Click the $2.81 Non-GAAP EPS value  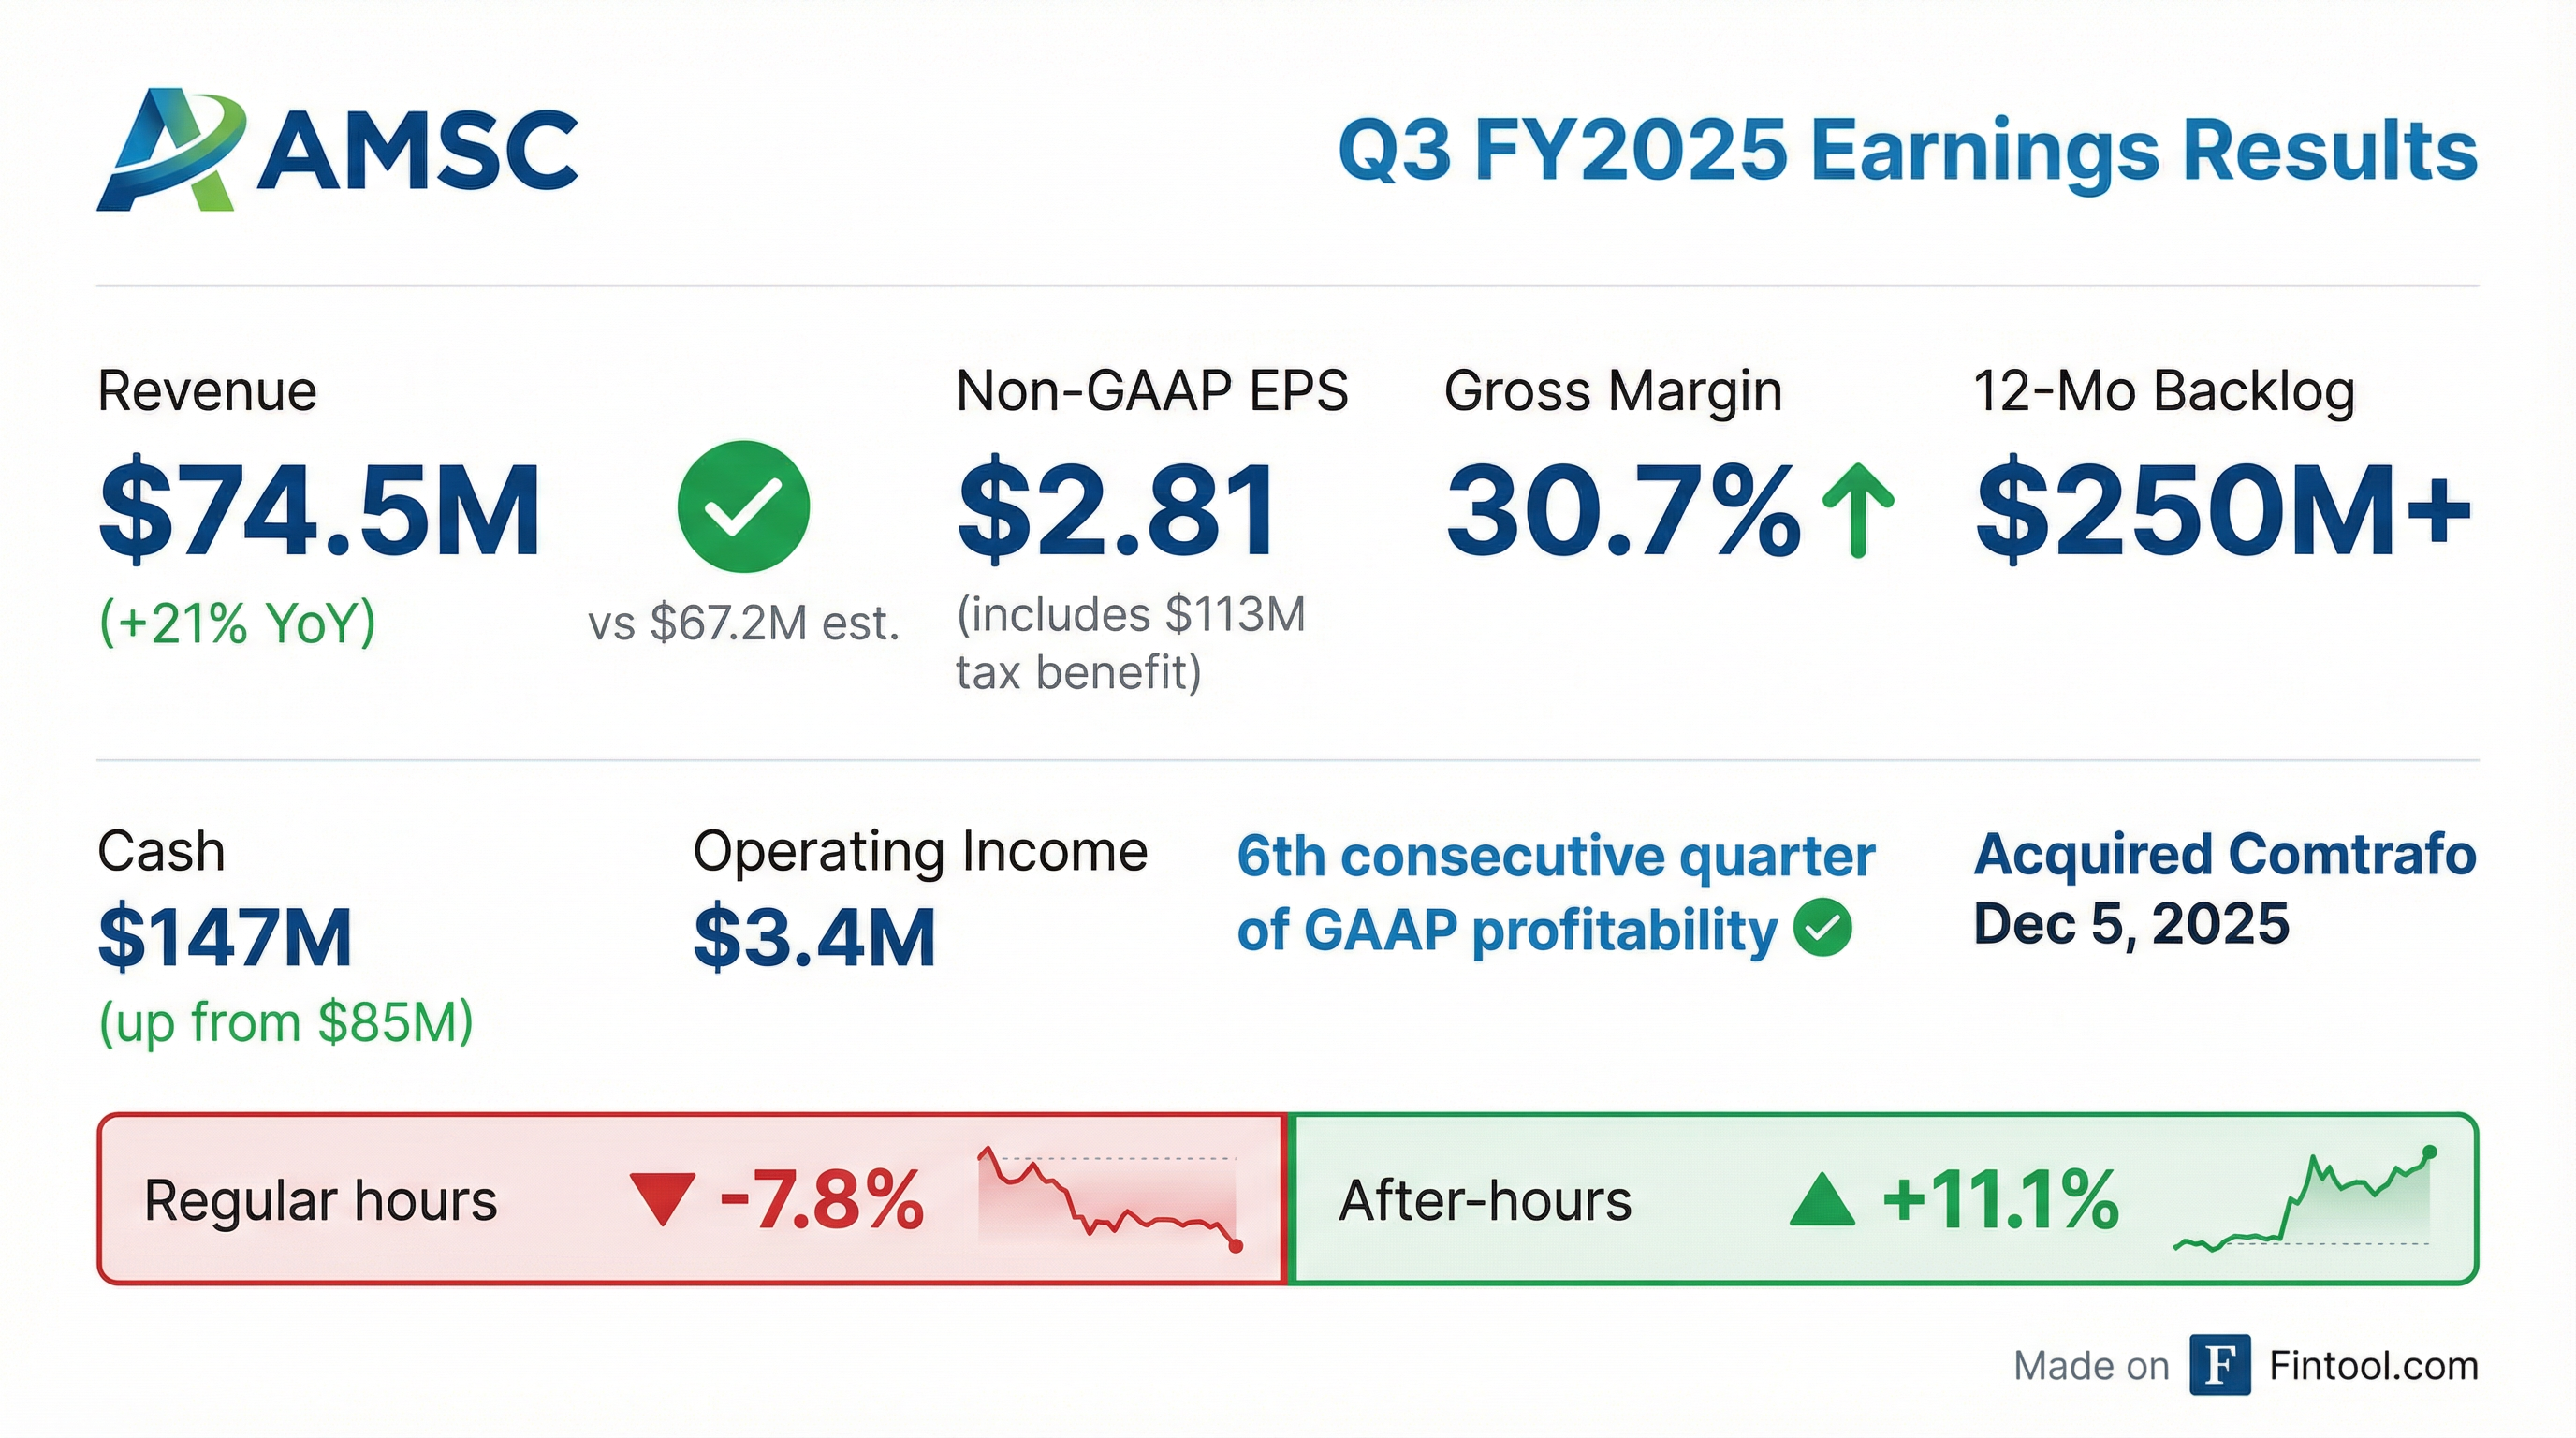pyautogui.click(x=1117, y=511)
